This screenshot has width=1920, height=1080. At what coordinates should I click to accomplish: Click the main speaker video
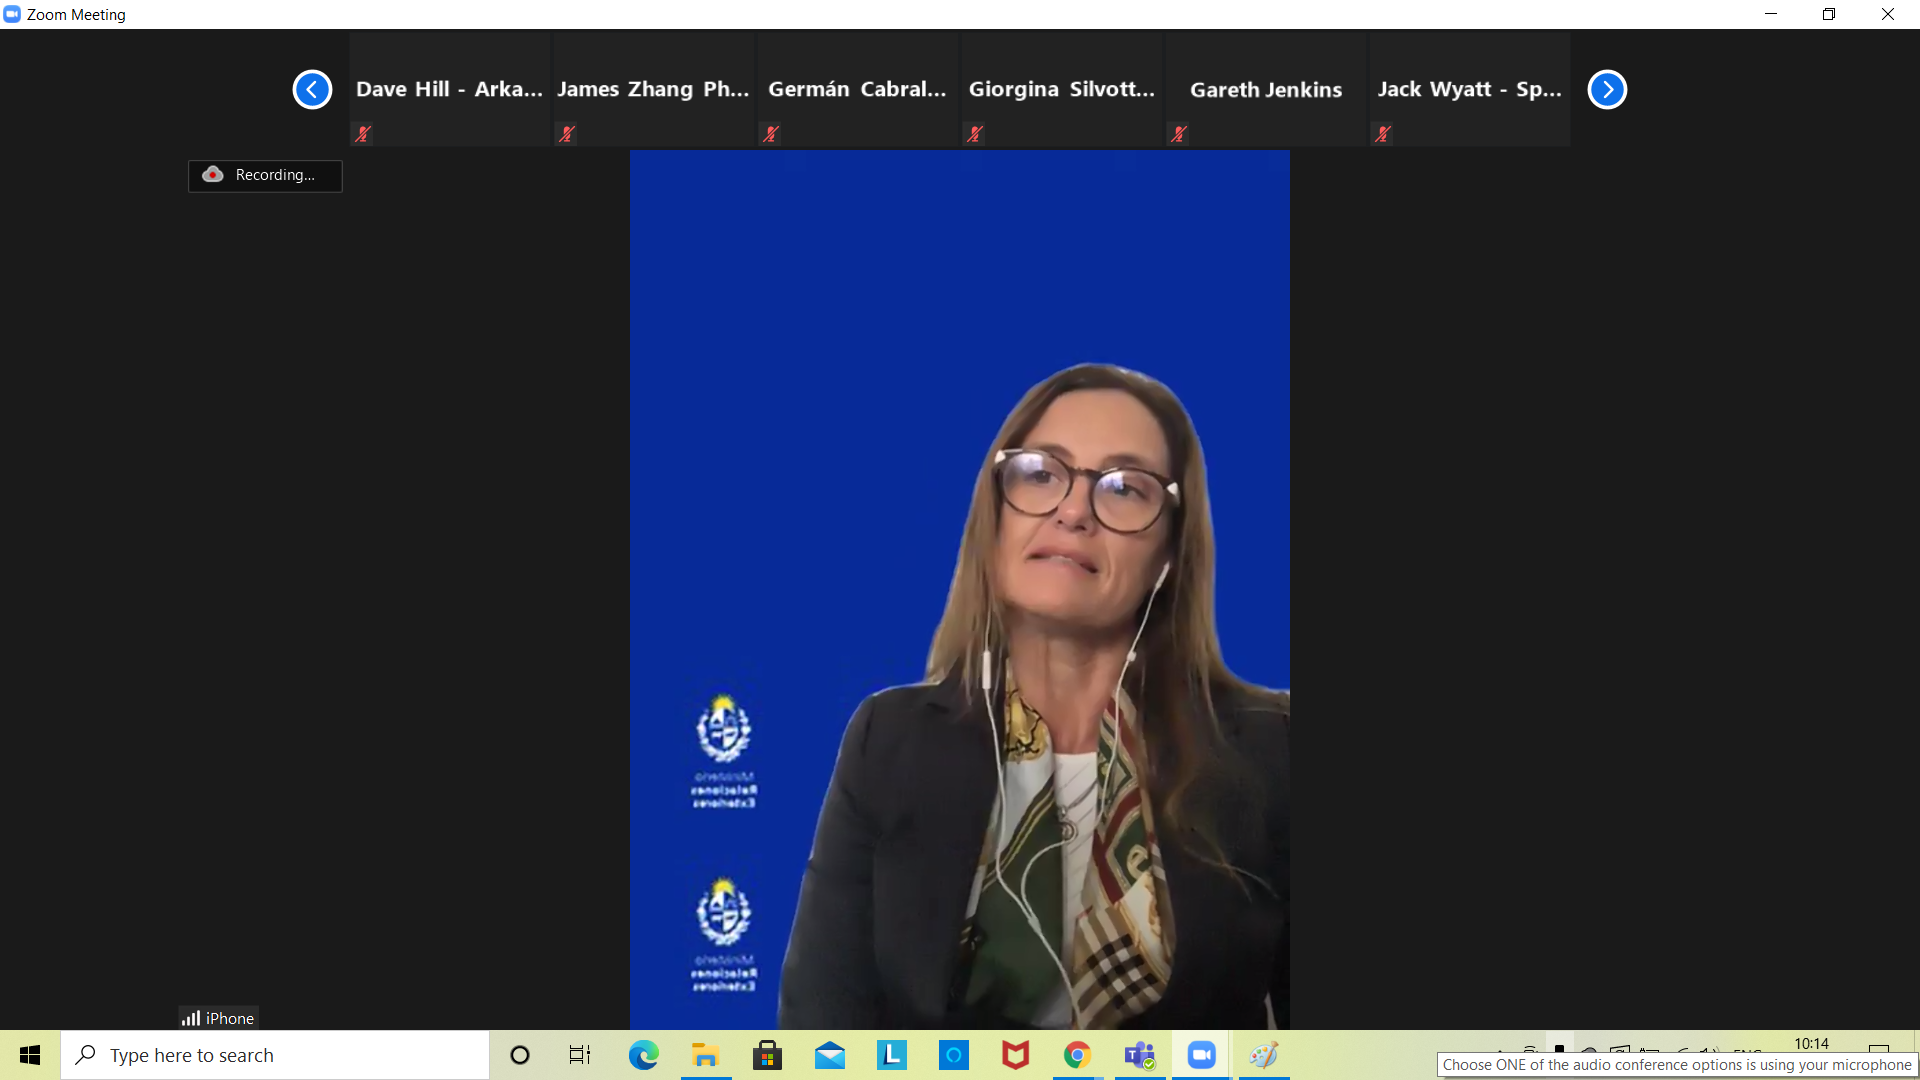click(959, 590)
